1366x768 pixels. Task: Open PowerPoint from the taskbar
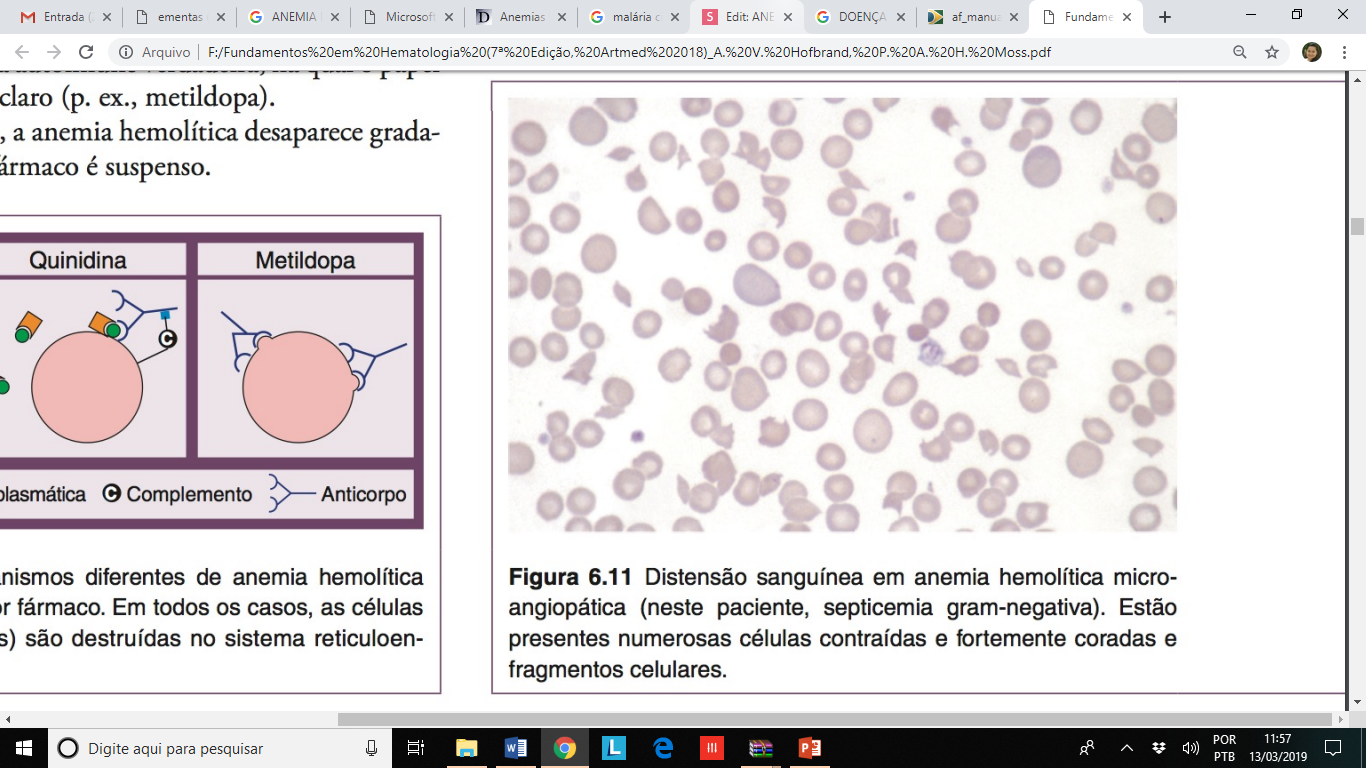coord(810,748)
